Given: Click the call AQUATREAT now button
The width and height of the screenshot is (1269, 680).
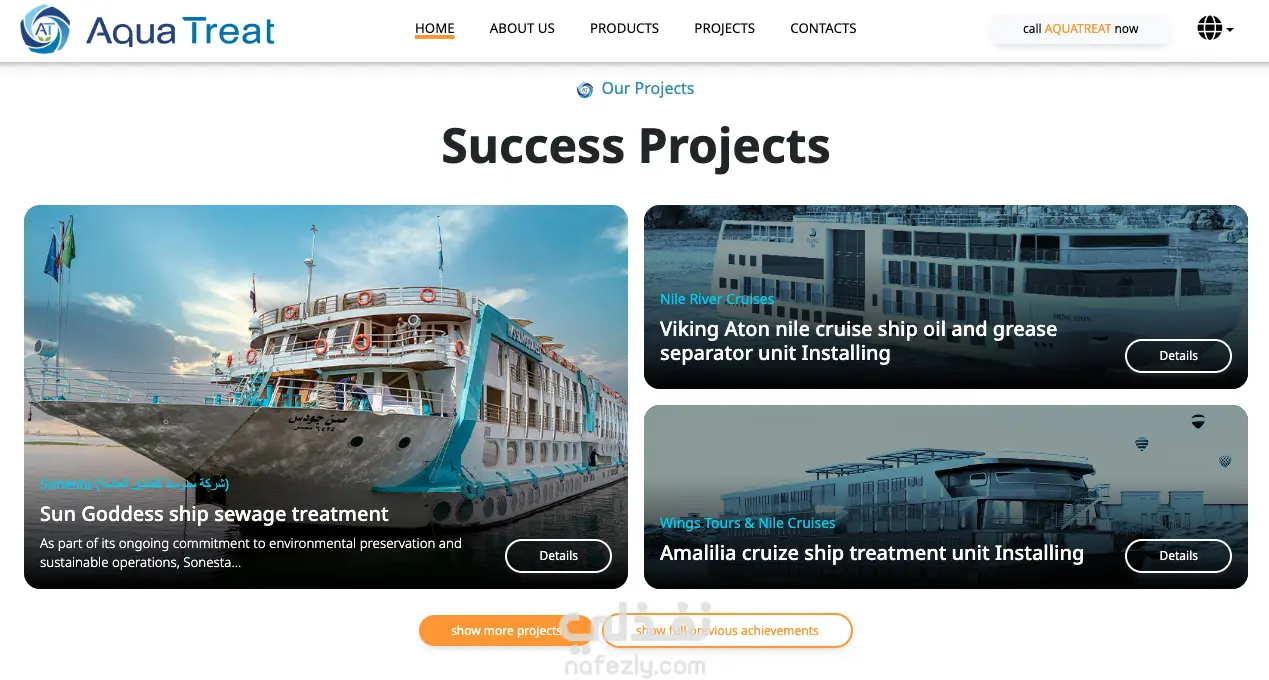Looking at the screenshot, I should point(1080,29).
